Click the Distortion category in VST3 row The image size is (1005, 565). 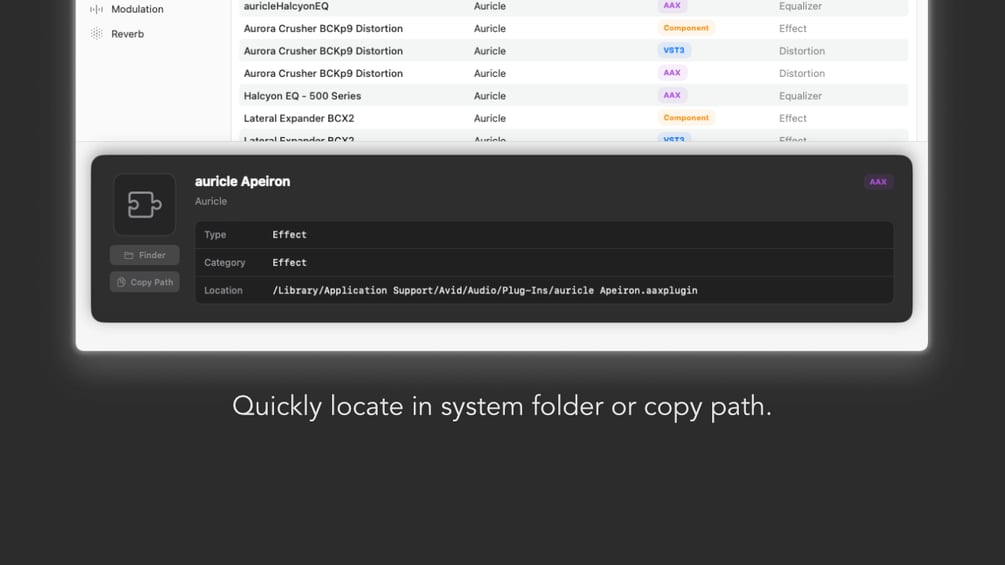[802, 51]
